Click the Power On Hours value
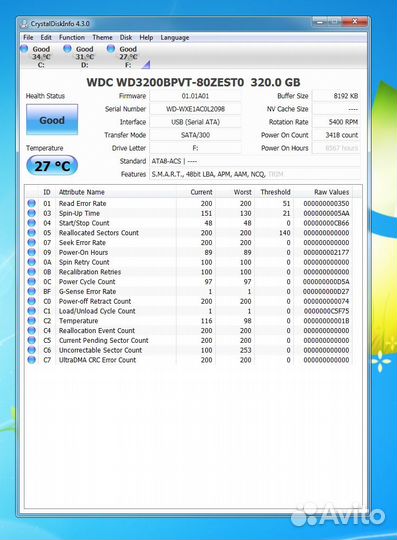Image resolution: width=397 pixels, height=540 pixels. coord(336,148)
